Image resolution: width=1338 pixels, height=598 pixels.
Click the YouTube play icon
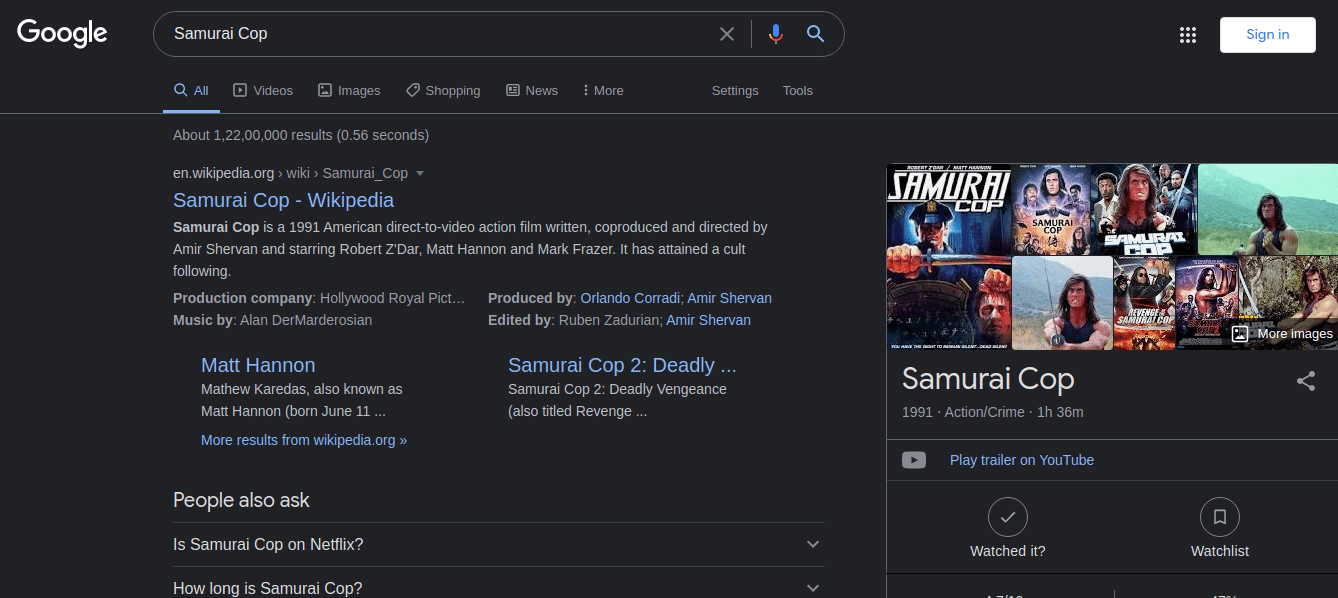[914, 460]
